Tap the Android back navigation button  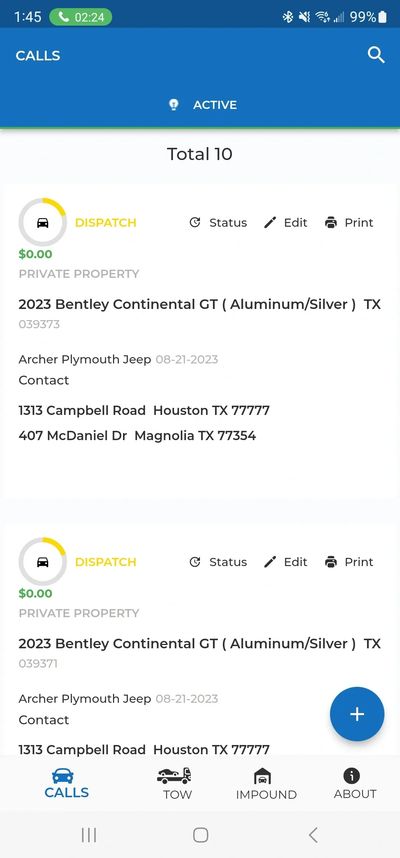pos(313,834)
